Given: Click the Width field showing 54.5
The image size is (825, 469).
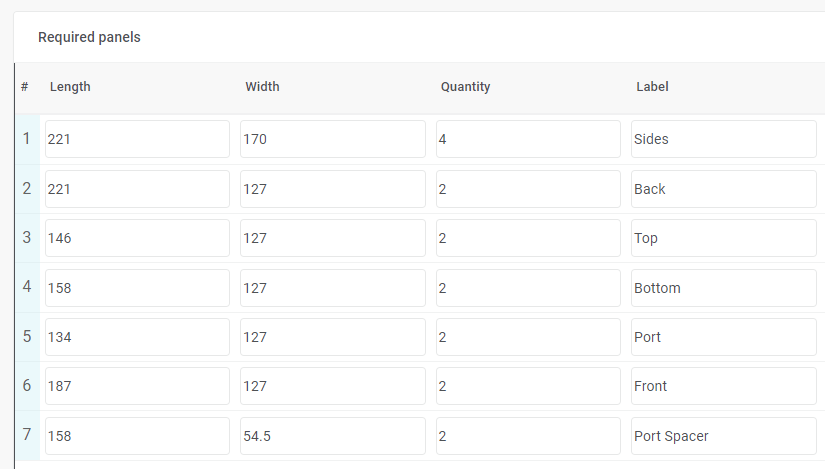Looking at the screenshot, I should point(333,436).
